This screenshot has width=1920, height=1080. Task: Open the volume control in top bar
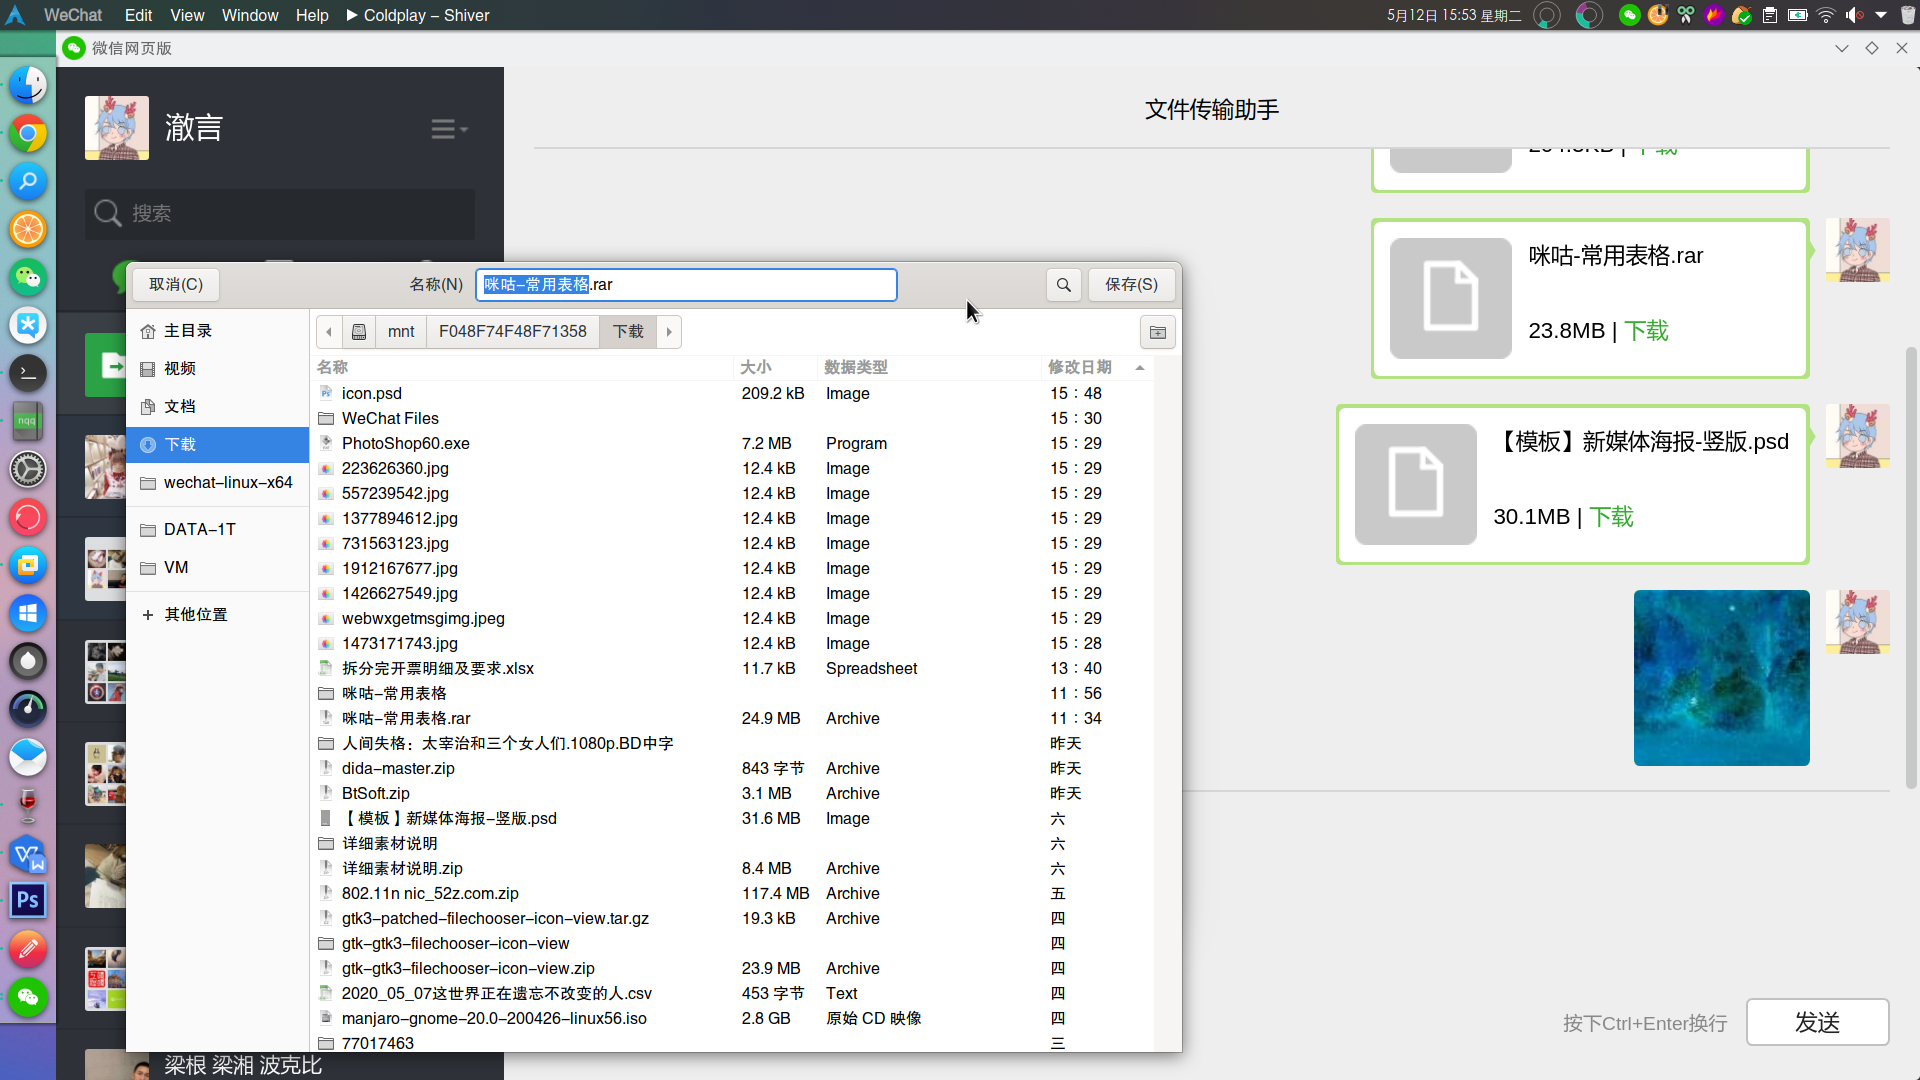1854,15
